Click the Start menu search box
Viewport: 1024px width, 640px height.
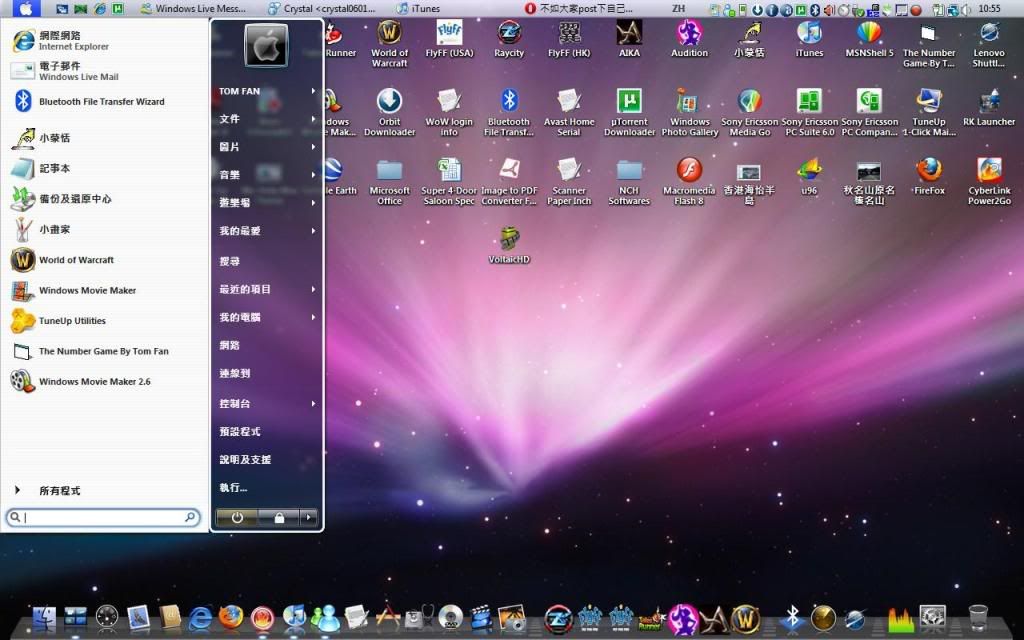click(x=103, y=517)
